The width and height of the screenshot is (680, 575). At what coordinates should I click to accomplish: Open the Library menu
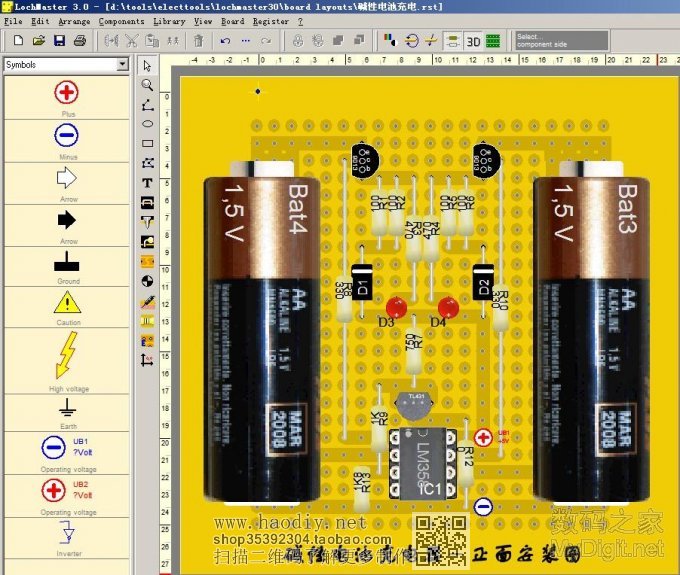(169, 21)
